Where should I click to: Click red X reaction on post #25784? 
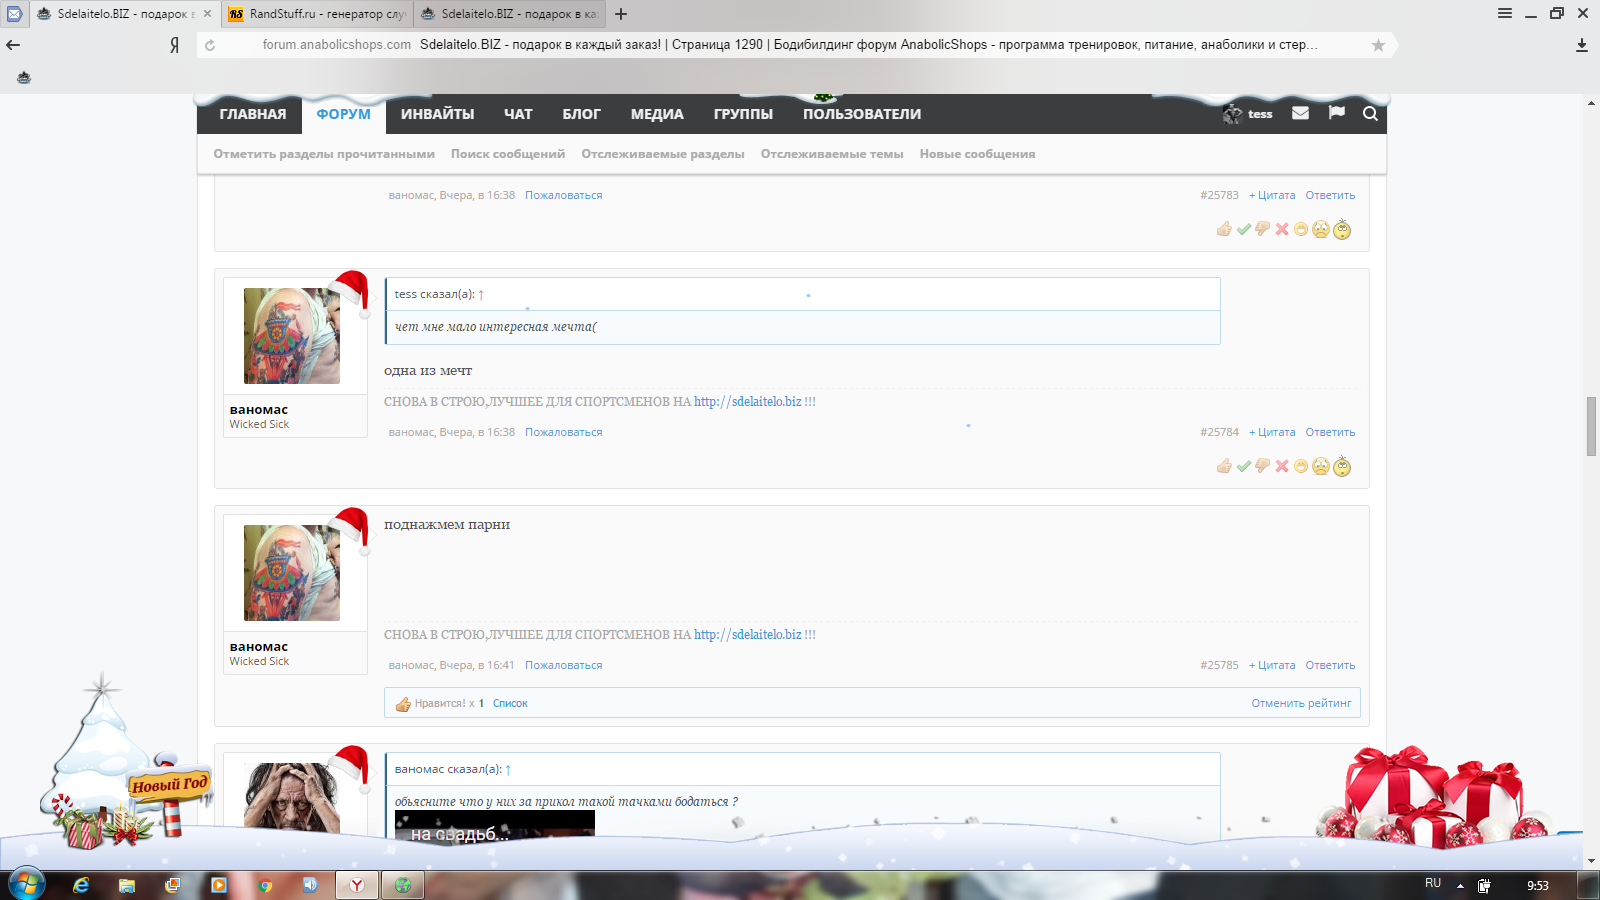coord(1282,466)
